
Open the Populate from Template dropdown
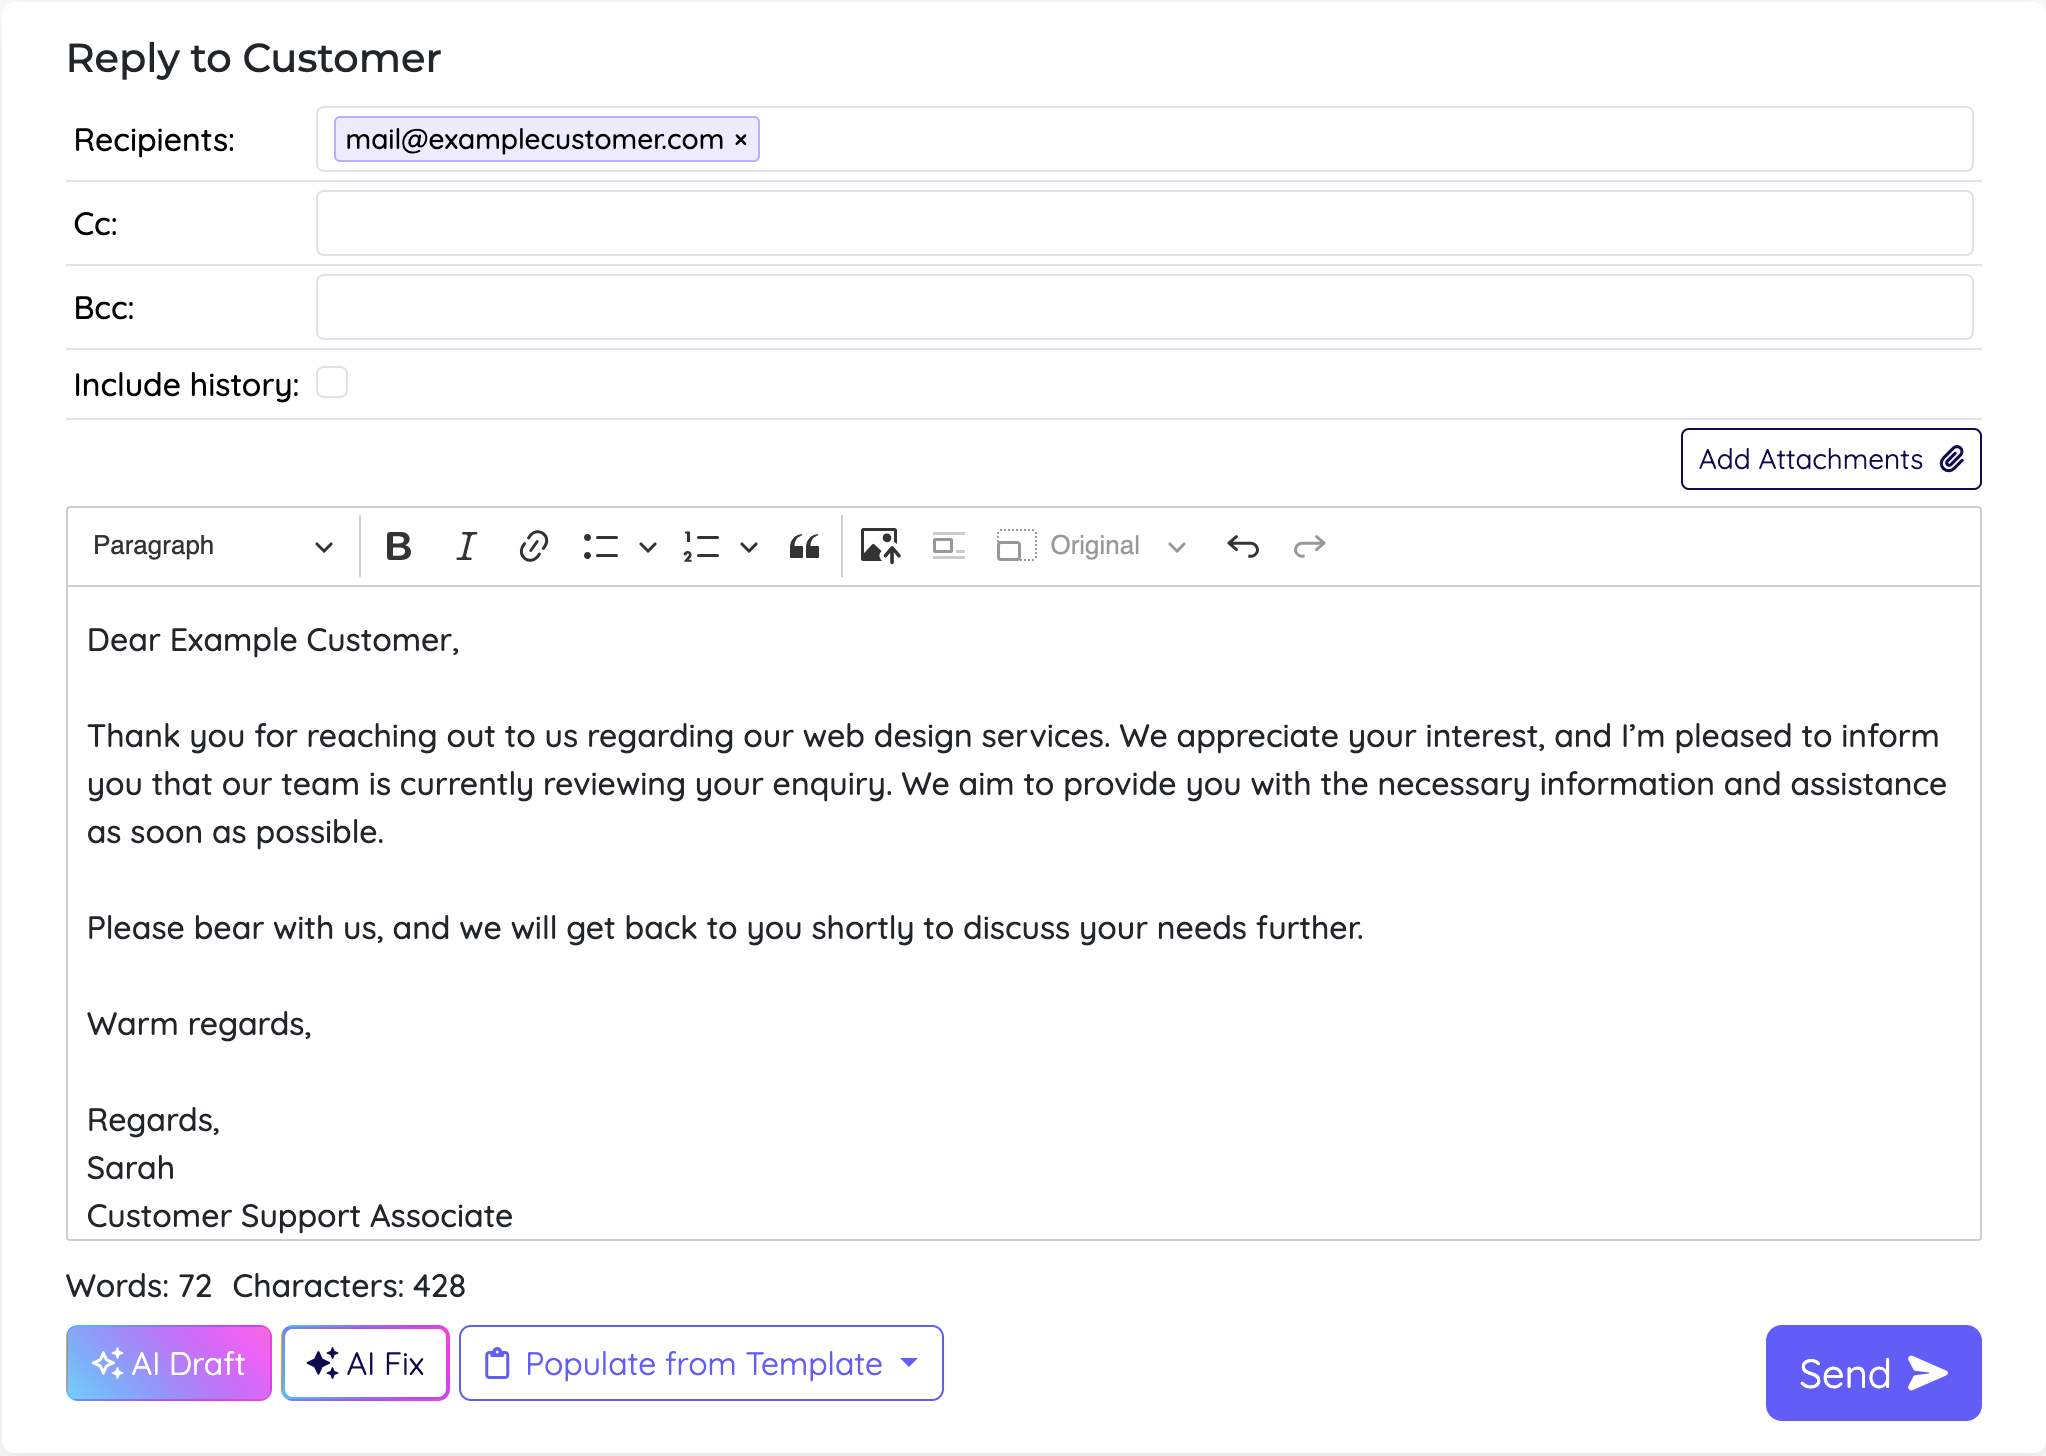coord(701,1363)
